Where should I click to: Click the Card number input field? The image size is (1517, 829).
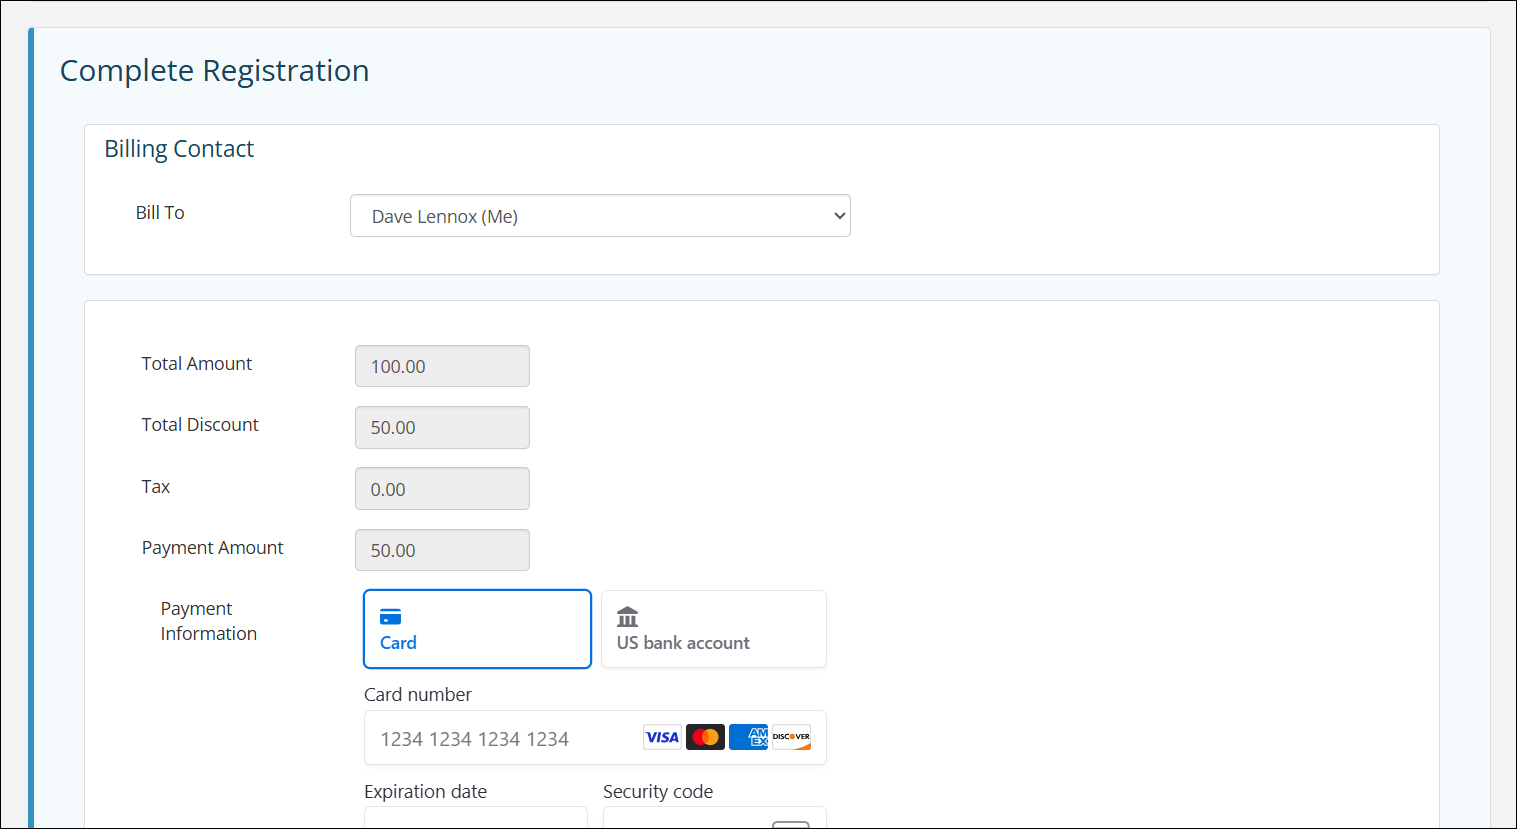500,737
